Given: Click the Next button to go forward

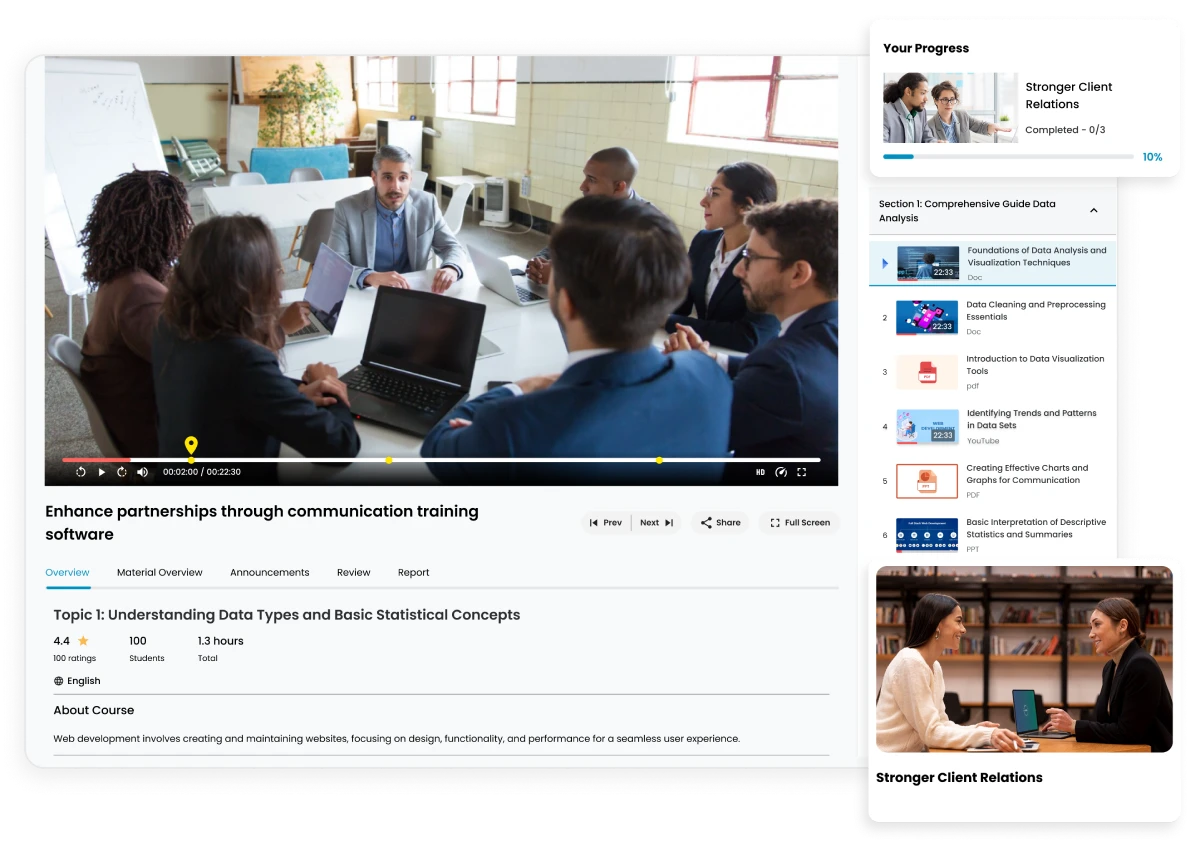Looking at the screenshot, I should (651, 522).
